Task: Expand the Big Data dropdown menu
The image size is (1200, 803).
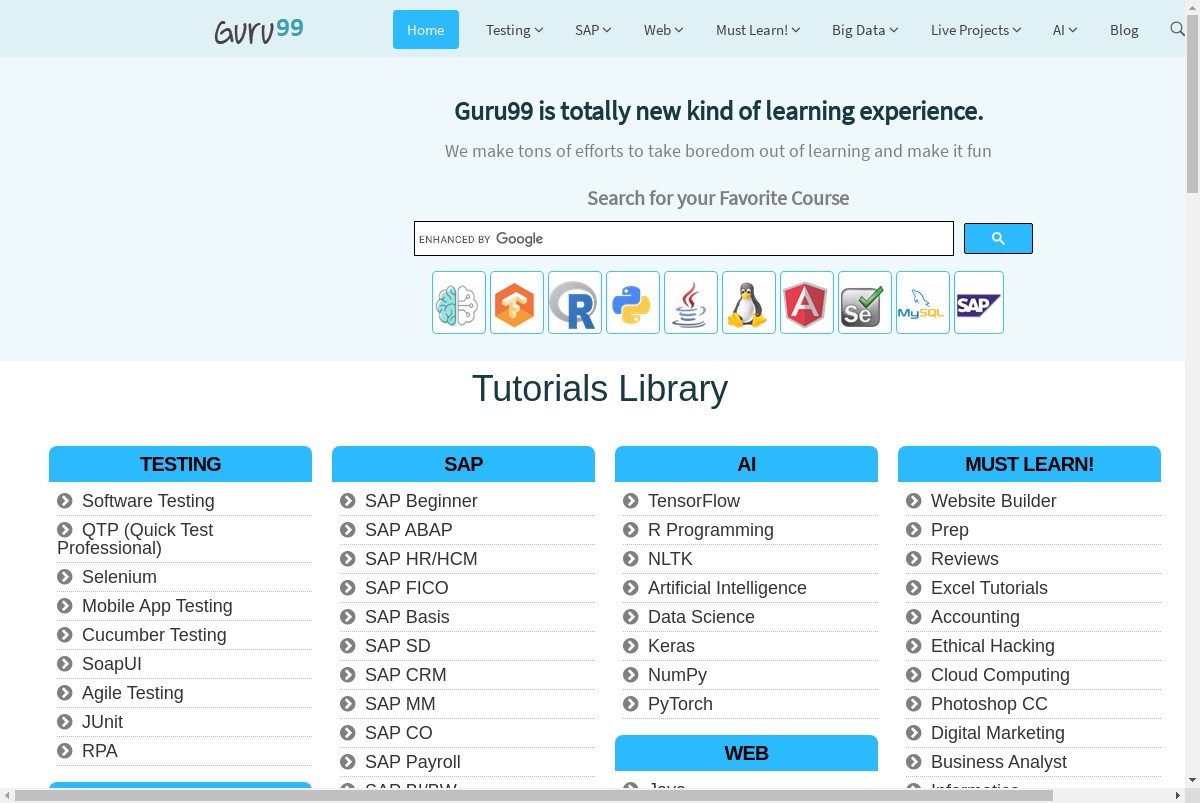Action: (x=865, y=30)
